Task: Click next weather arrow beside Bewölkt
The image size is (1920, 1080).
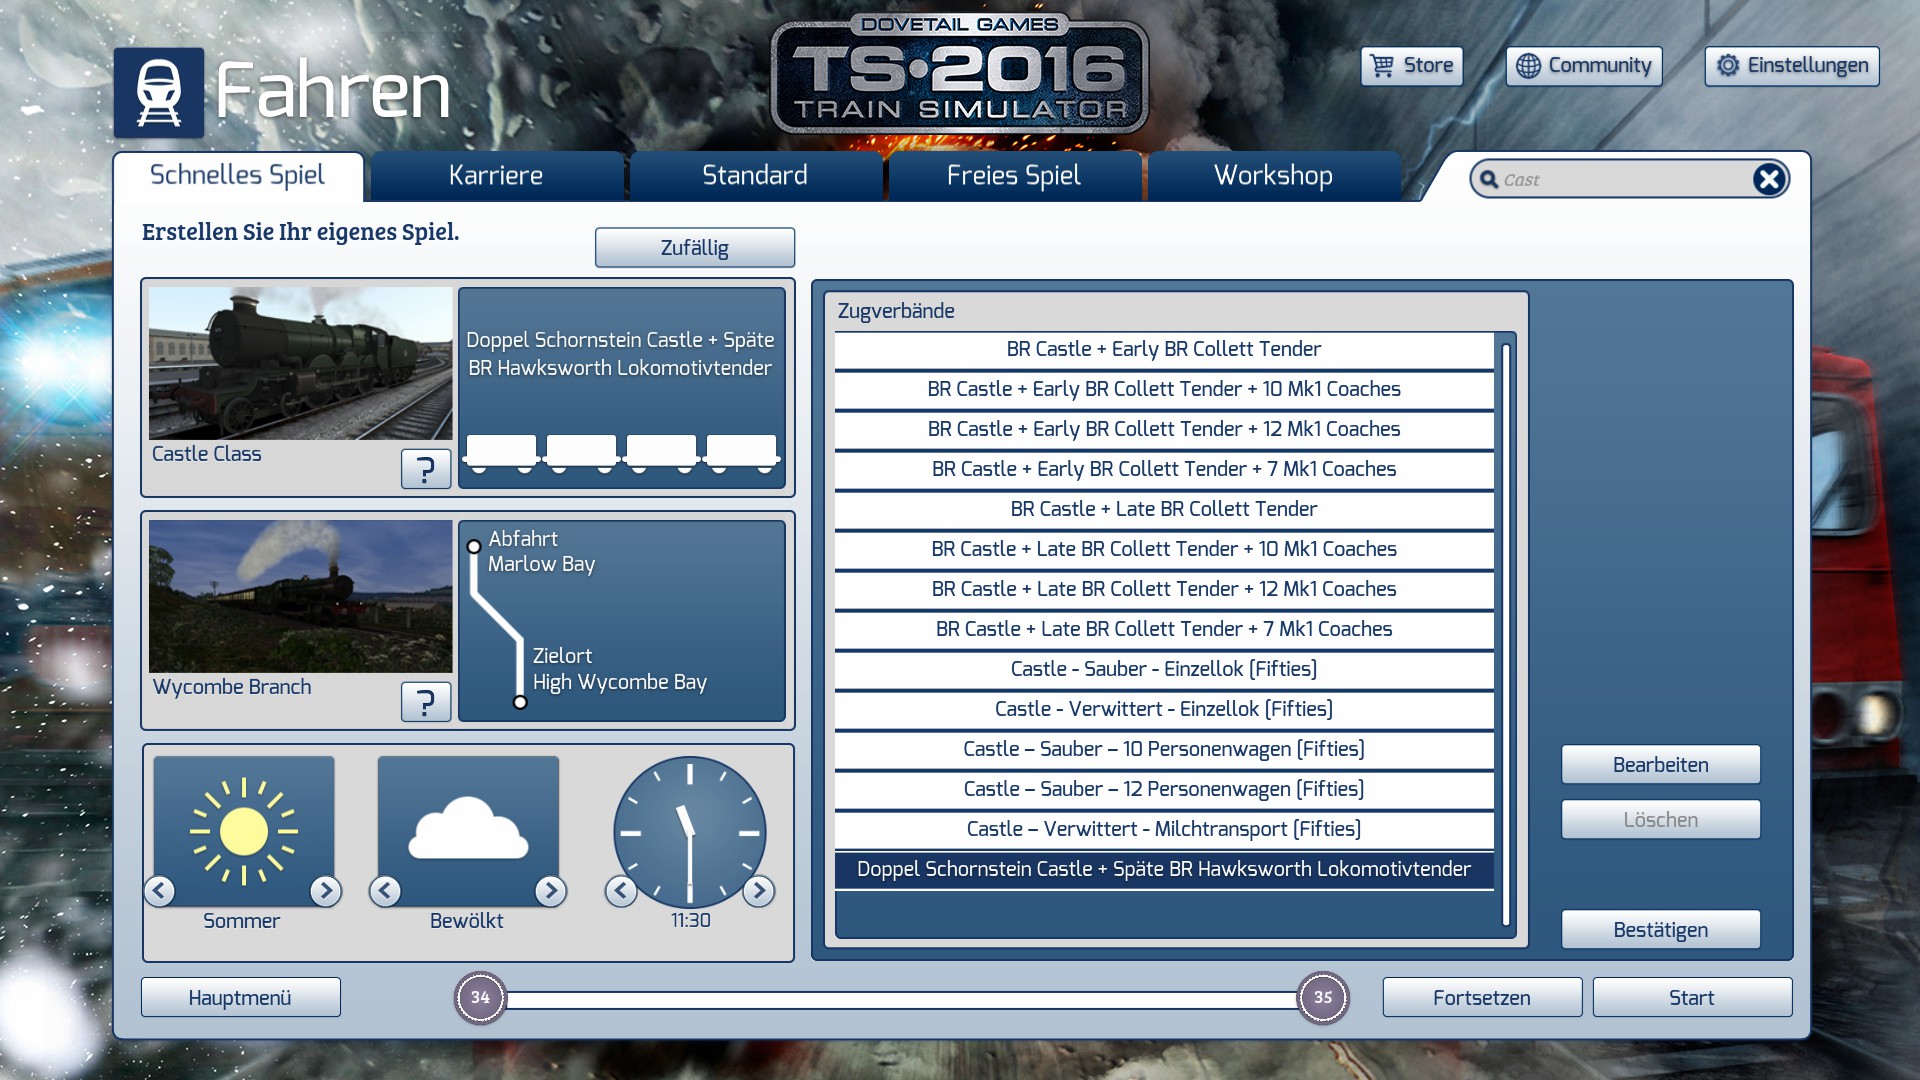Action: click(x=550, y=890)
